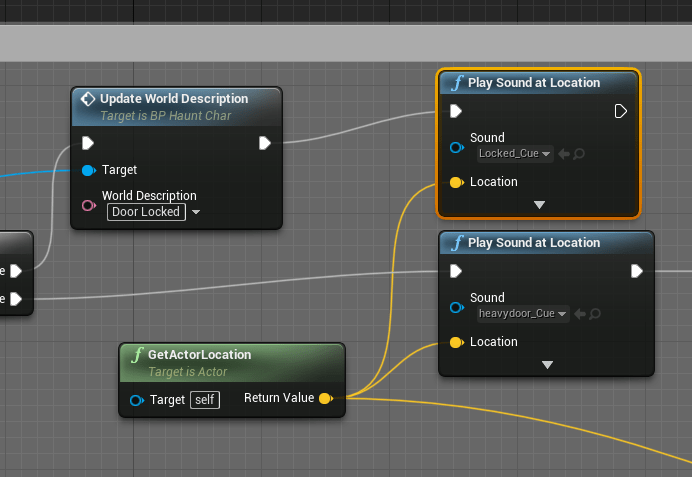This screenshot has width=692, height=477.
Task: Click the exec output pin on Update World Description
Action: (x=265, y=143)
